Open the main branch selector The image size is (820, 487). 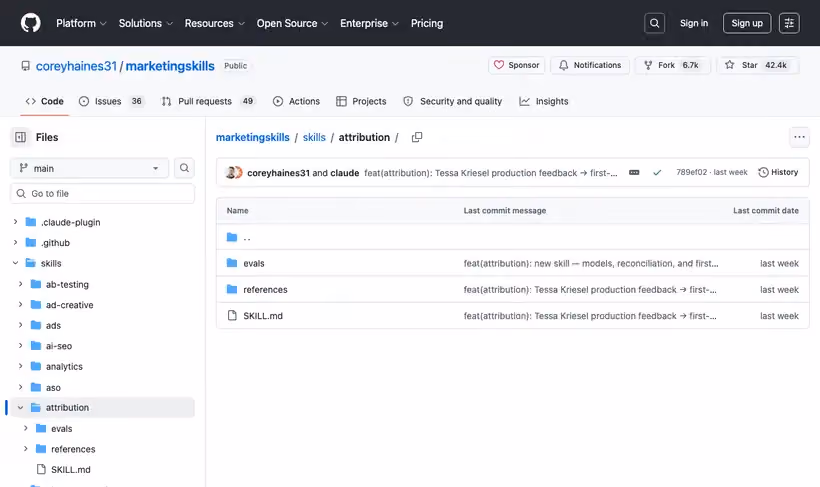tap(89, 168)
